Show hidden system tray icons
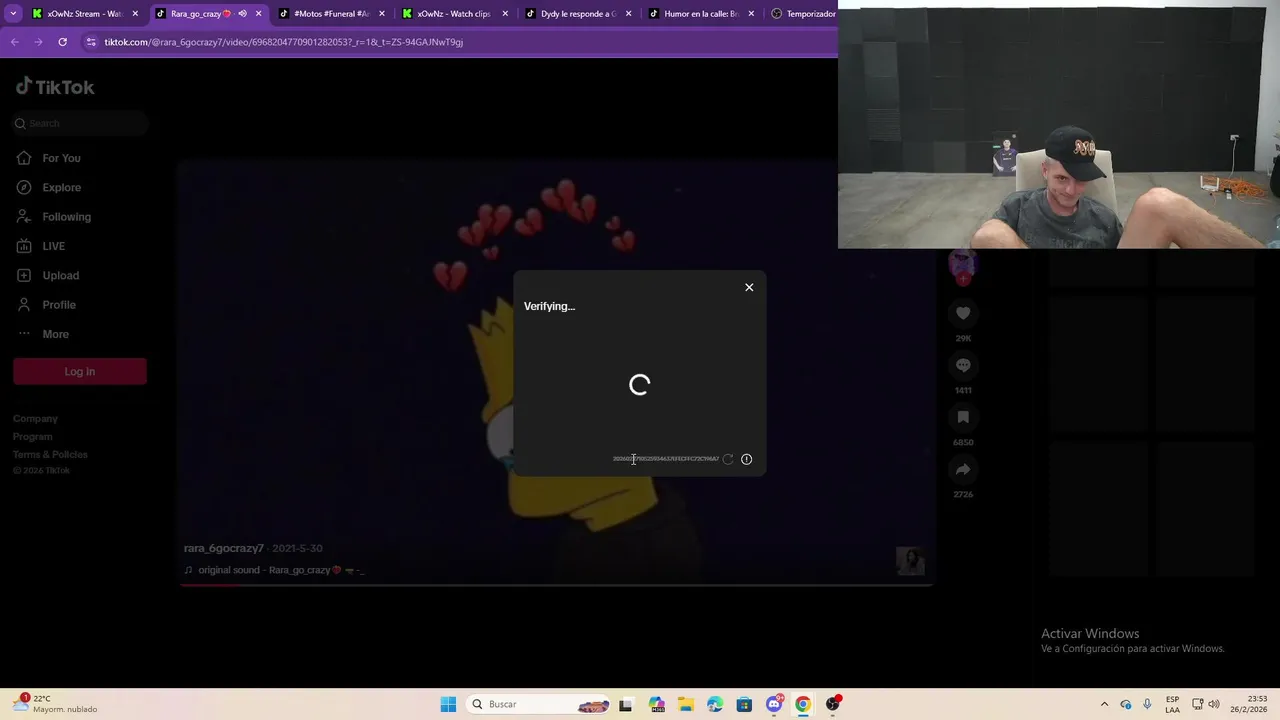This screenshot has height=720, width=1280. 1104,704
